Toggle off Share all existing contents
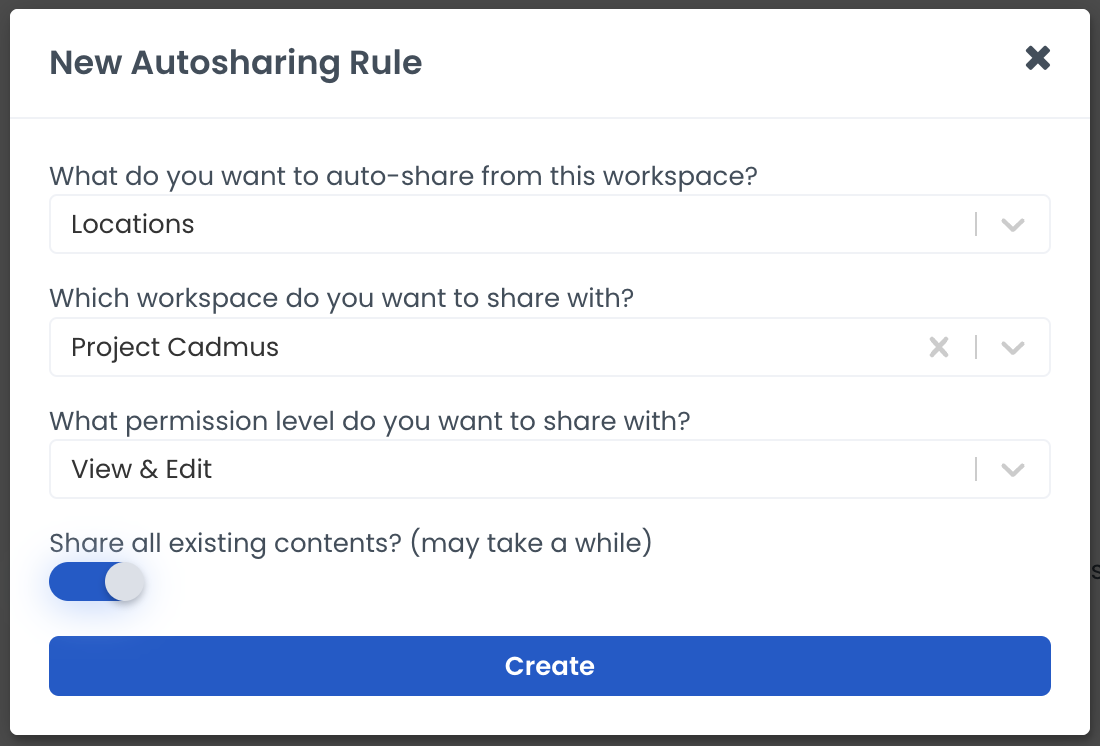 (x=96, y=581)
